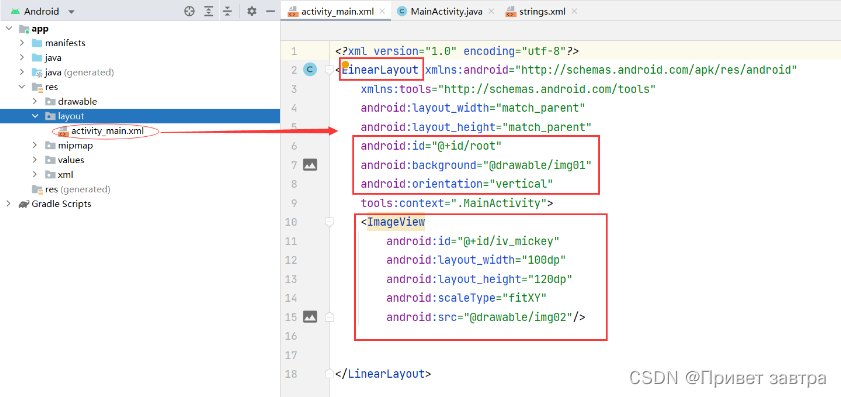This screenshot has width=841, height=397.
Task: Select the drawable folder row
Action: click(x=139, y=101)
